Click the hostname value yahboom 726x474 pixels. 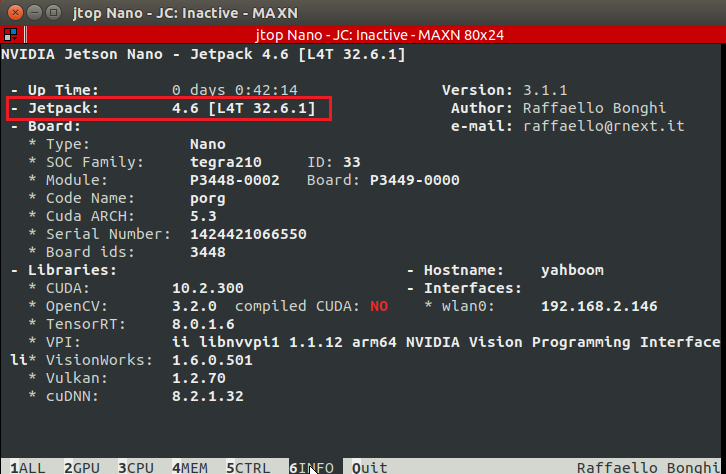click(572, 270)
